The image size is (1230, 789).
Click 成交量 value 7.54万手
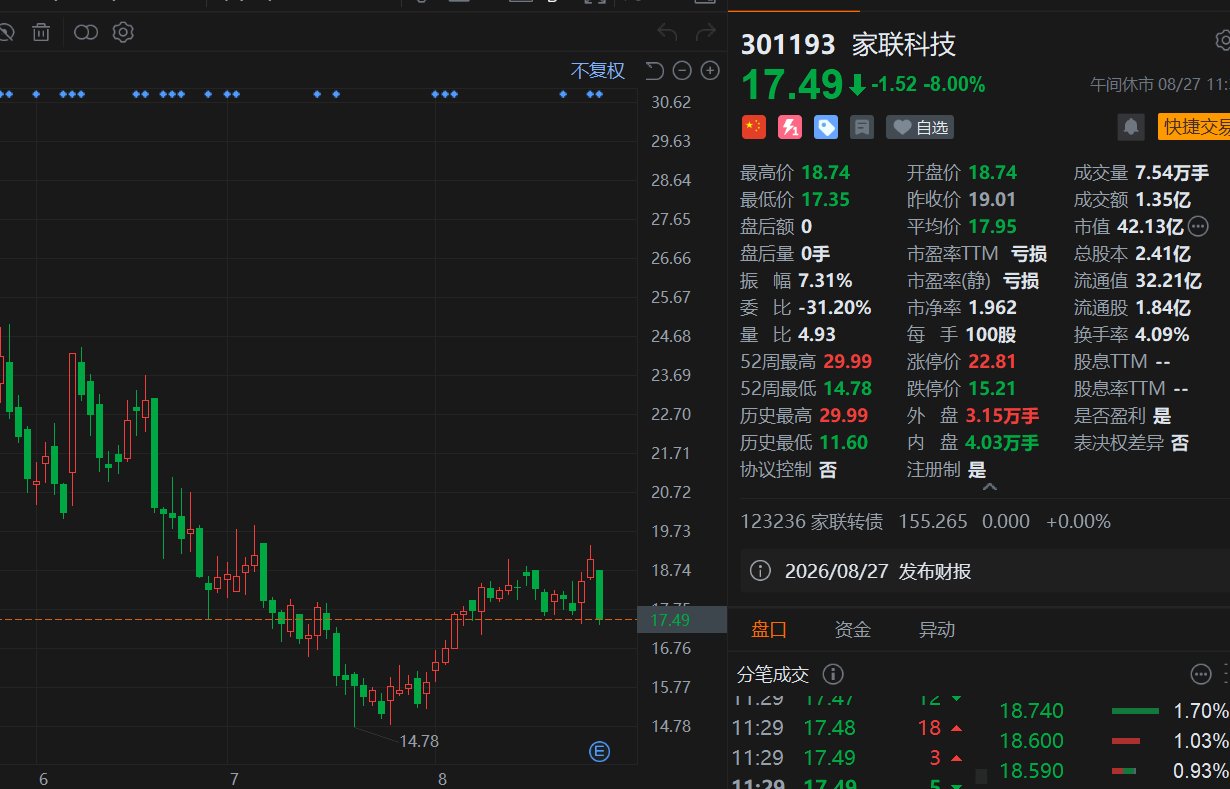click(x=1172, y=172)
